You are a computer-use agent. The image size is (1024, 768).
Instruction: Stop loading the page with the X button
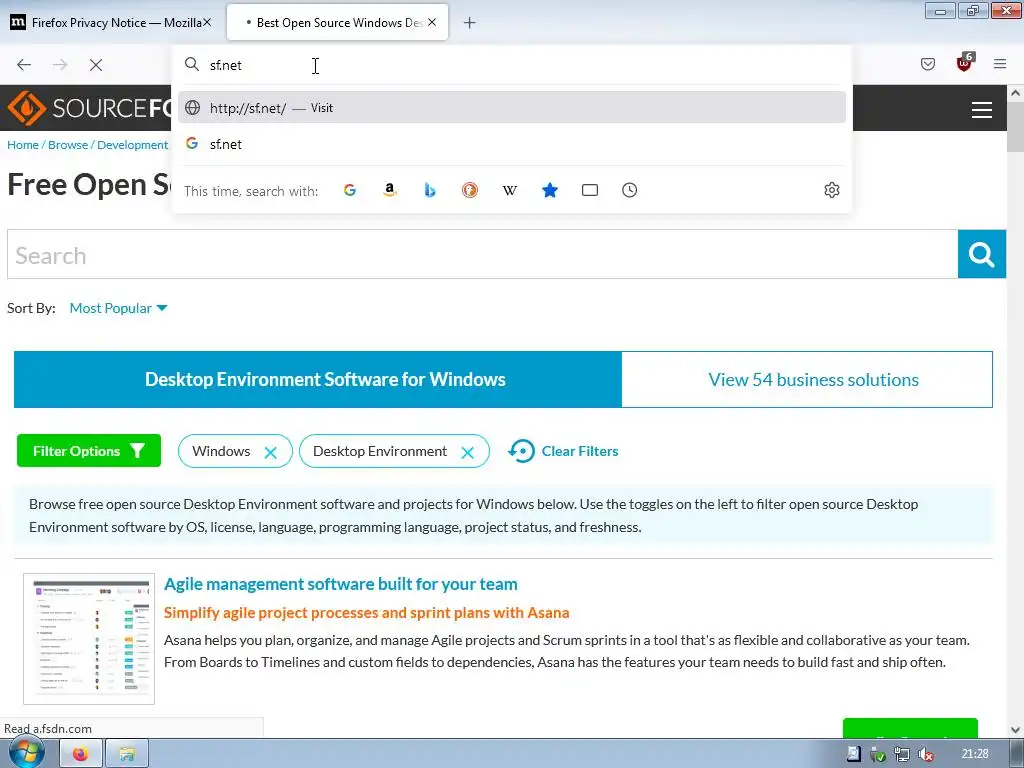coord(96,65)
